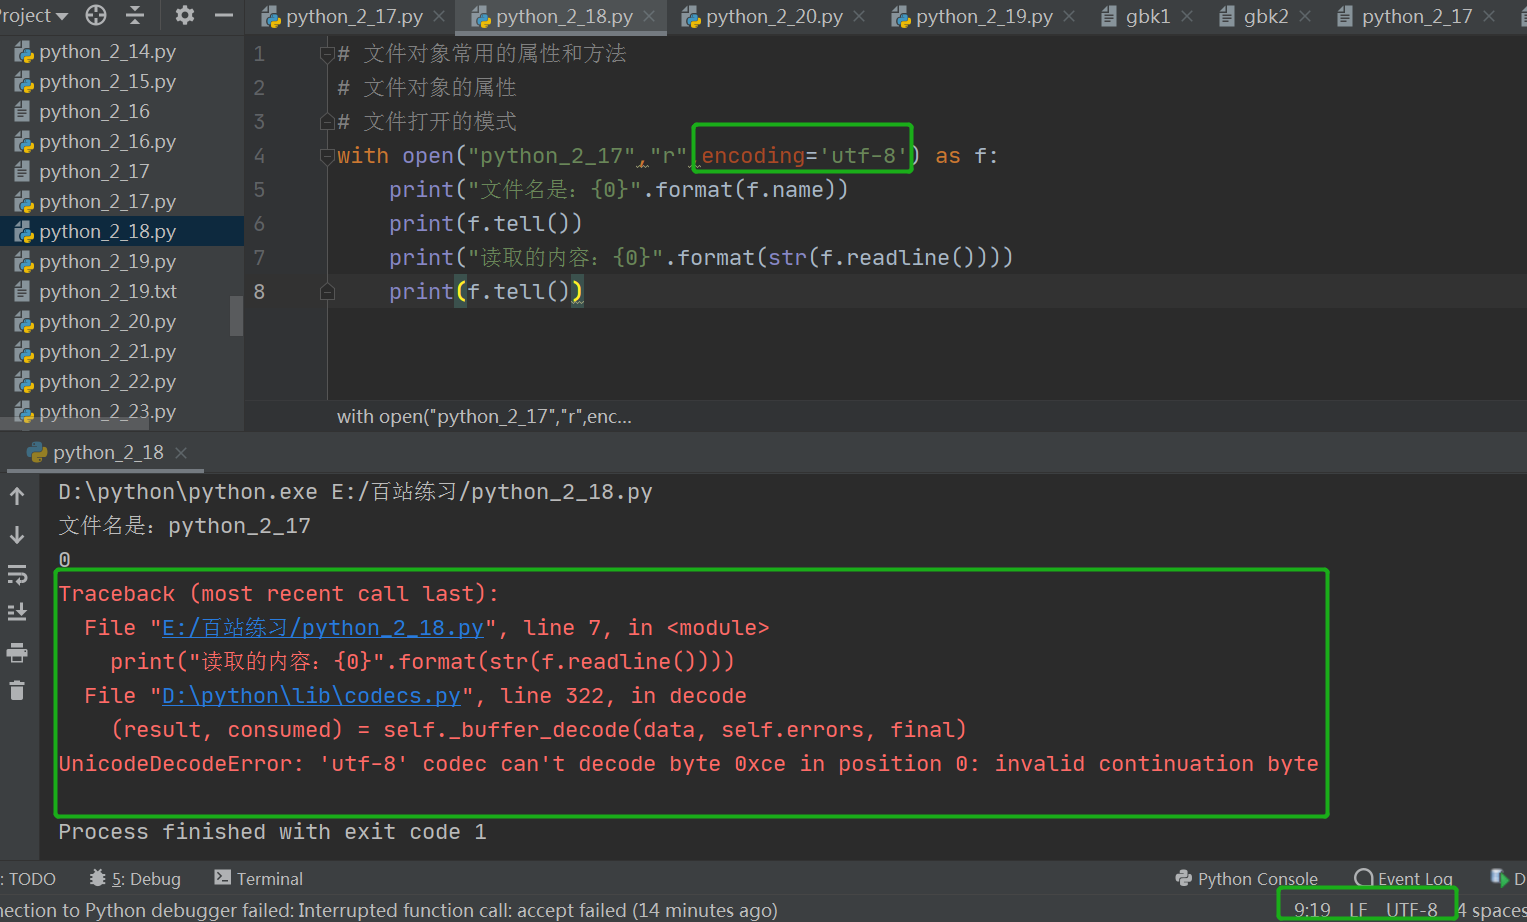This screenshot has height=922, width=1527.
Task: Open the python_2_19.py editor tab
Action: [973, 17]
